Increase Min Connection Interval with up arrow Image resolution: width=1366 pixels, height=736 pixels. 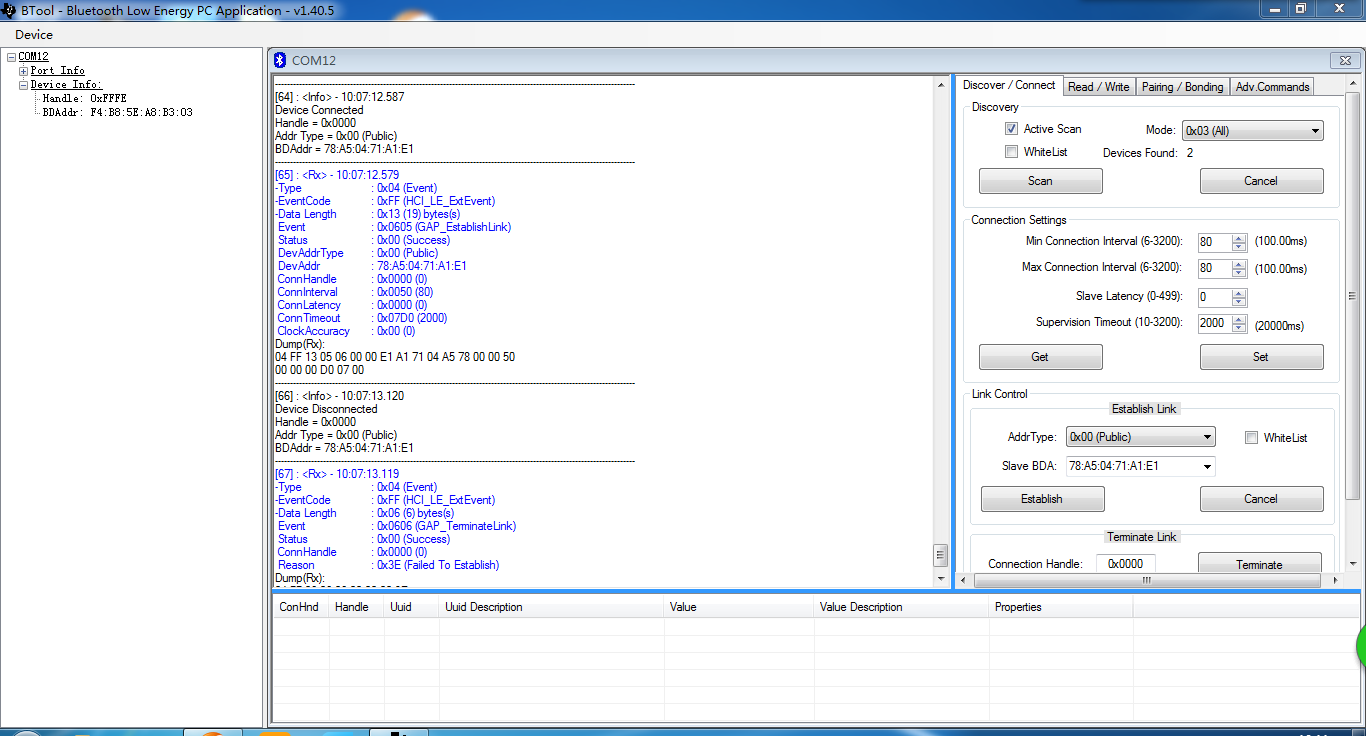[1239, 238]
